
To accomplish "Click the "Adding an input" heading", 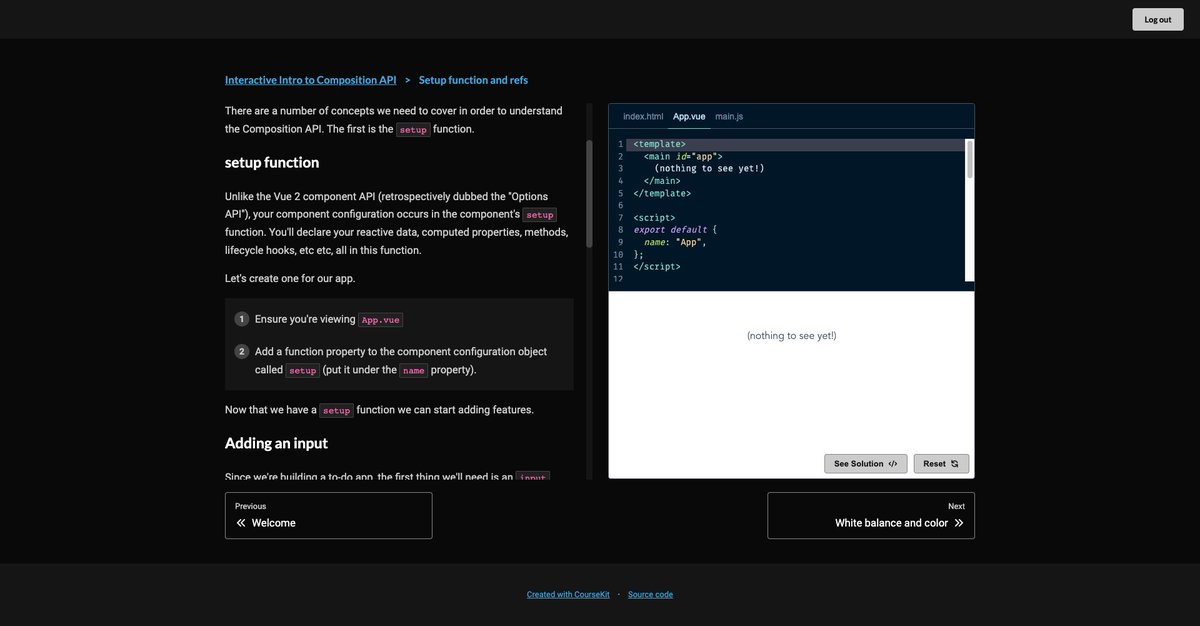I will point(276,443).
